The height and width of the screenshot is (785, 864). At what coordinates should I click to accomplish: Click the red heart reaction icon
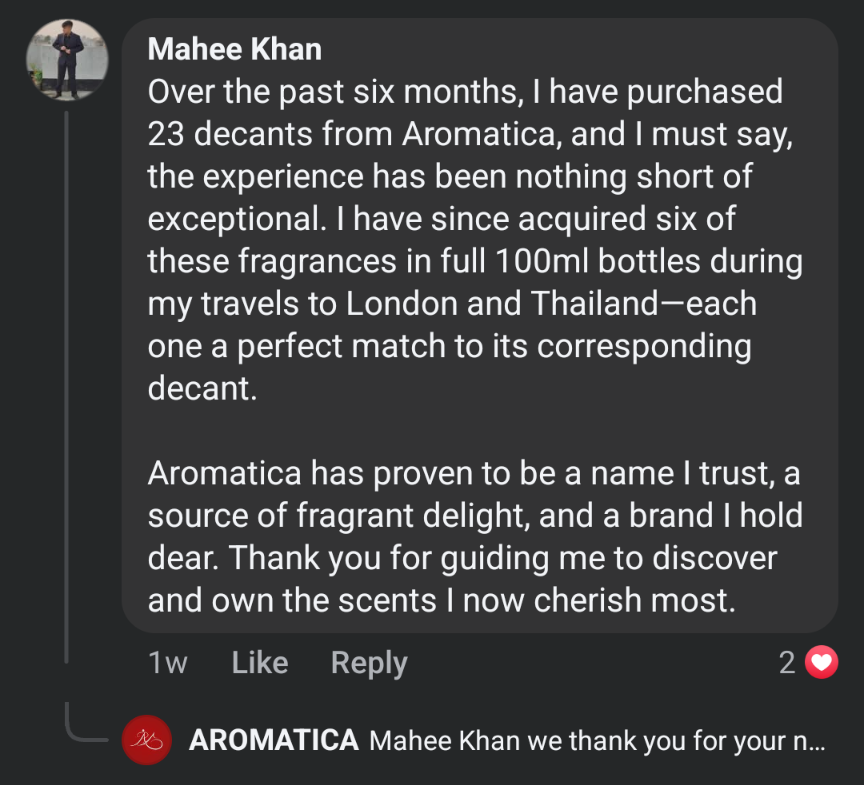(x=821, y=662)
